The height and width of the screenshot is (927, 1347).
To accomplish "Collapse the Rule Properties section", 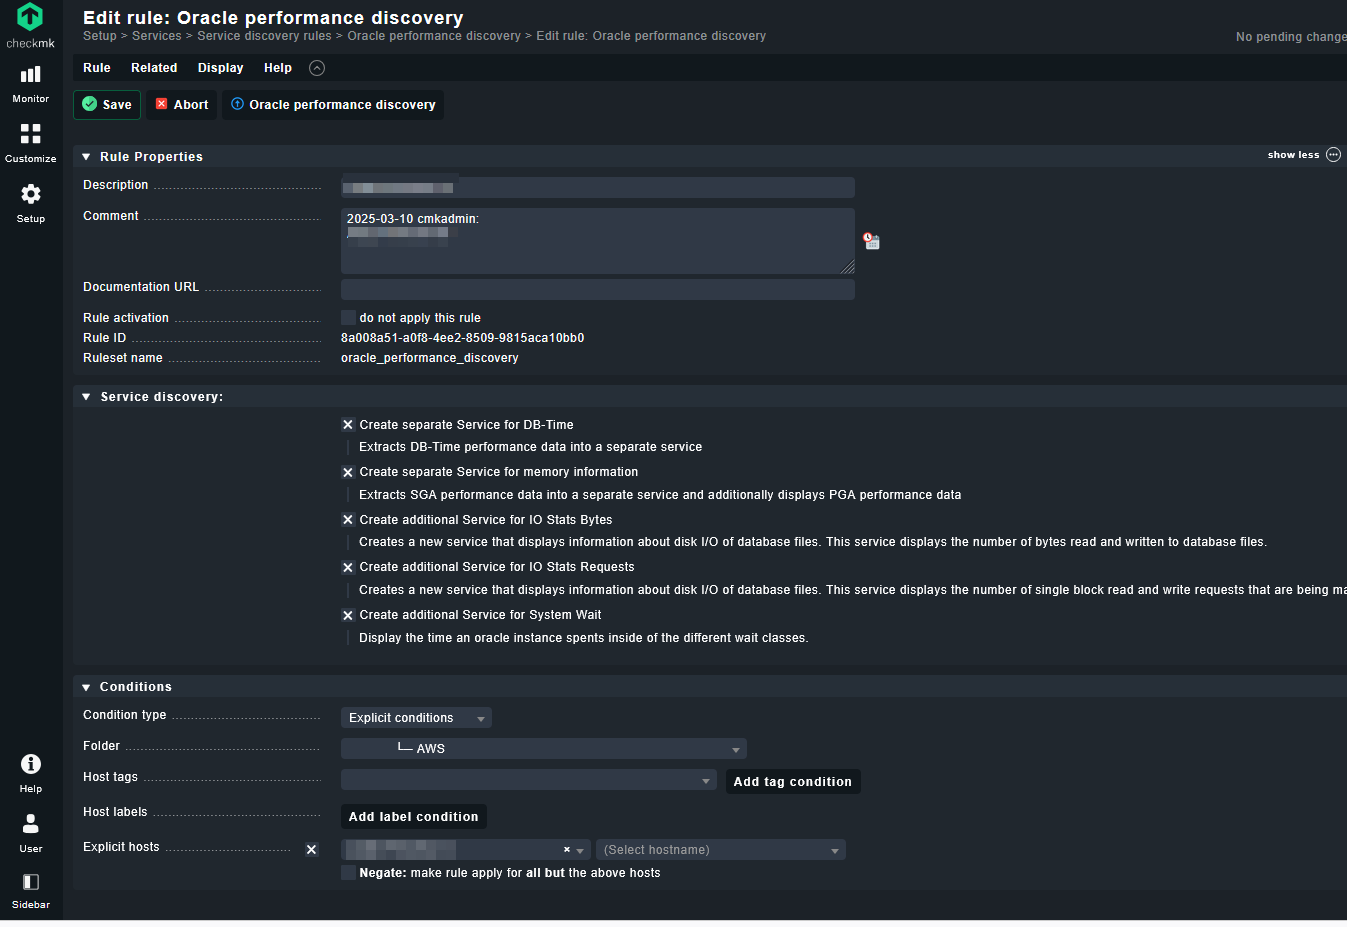I will click(87, 157).
